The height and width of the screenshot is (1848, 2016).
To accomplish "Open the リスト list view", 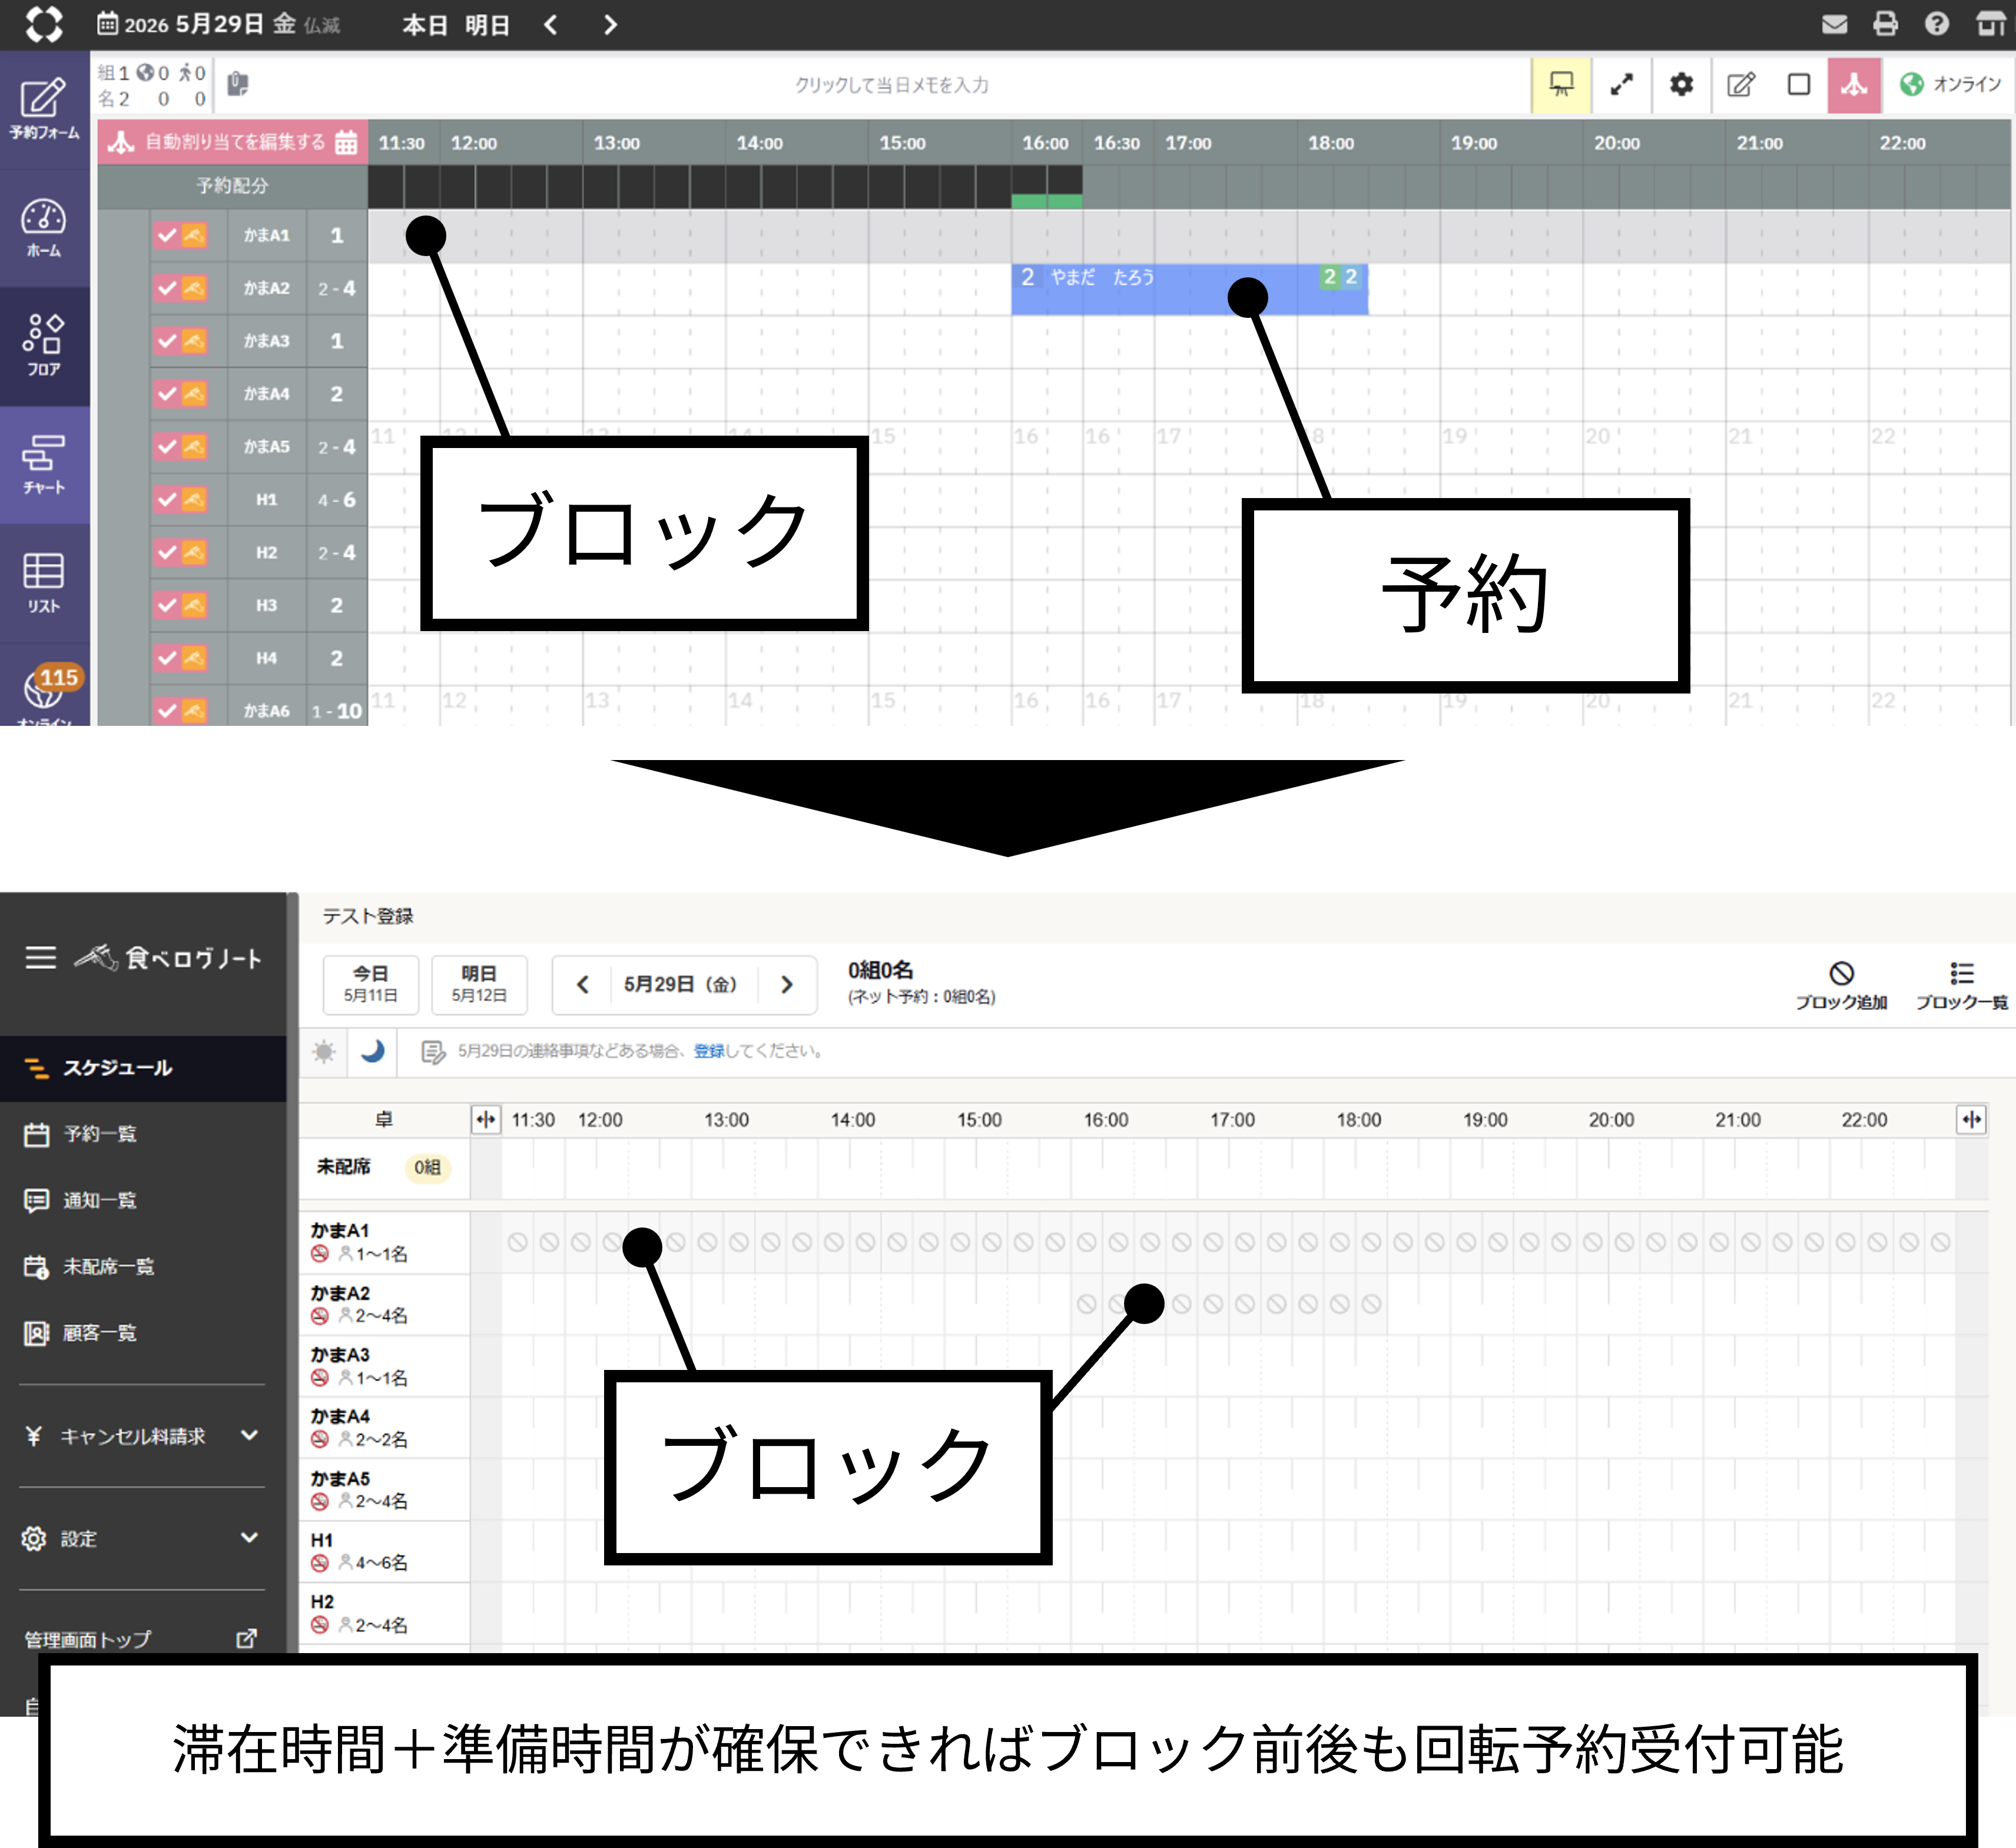I will (43, 582).
